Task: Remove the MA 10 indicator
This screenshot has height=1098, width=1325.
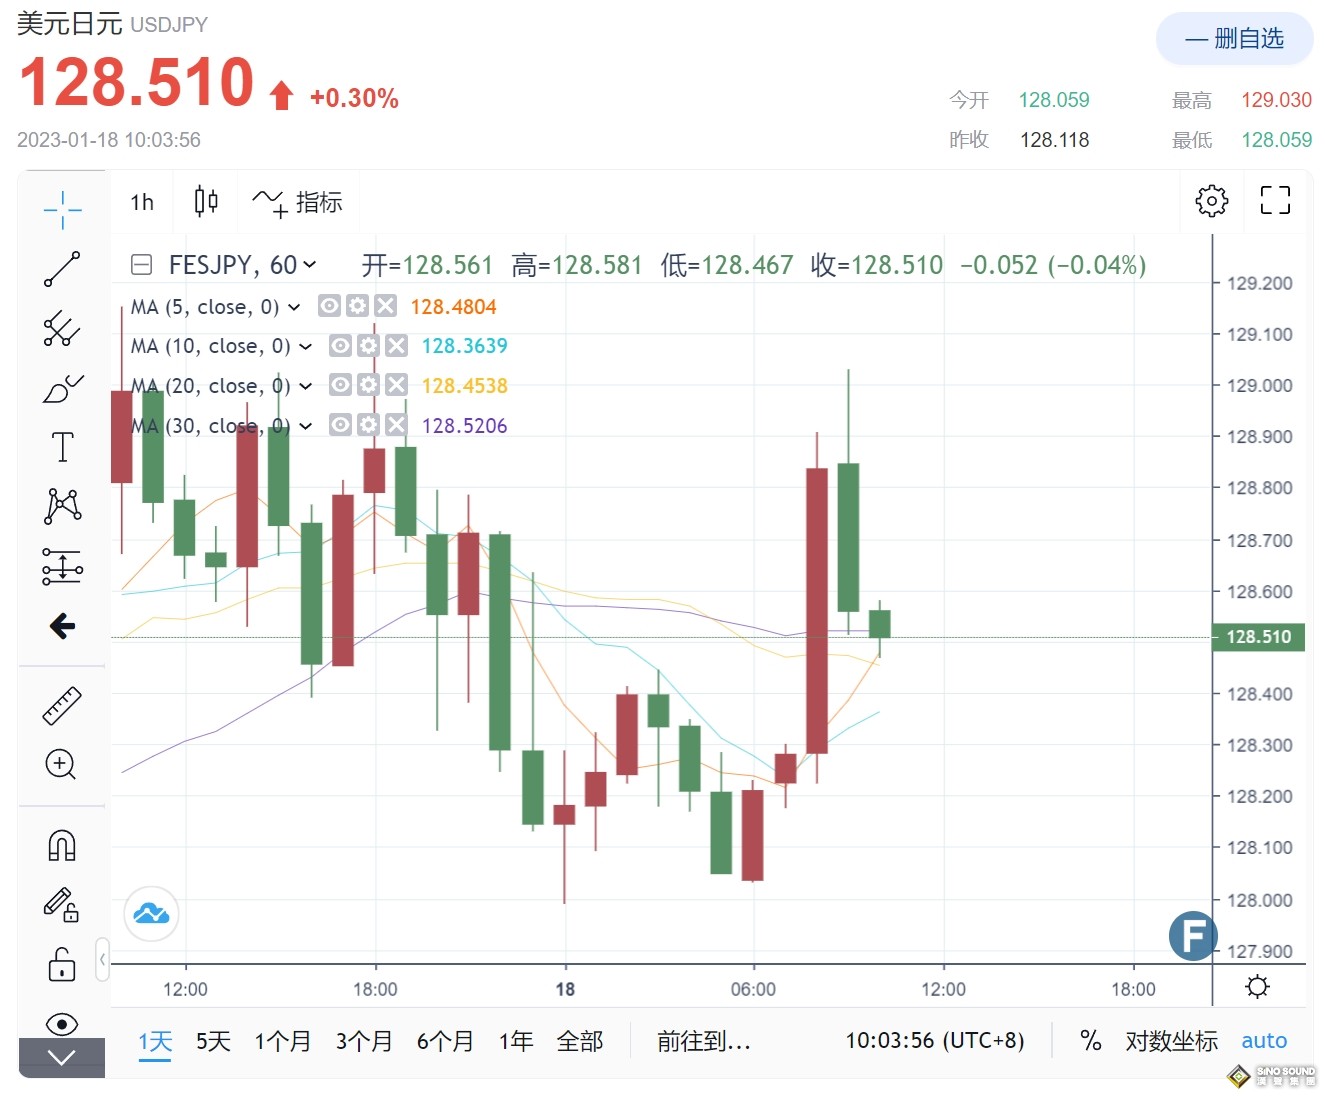Action: [396, 346]
